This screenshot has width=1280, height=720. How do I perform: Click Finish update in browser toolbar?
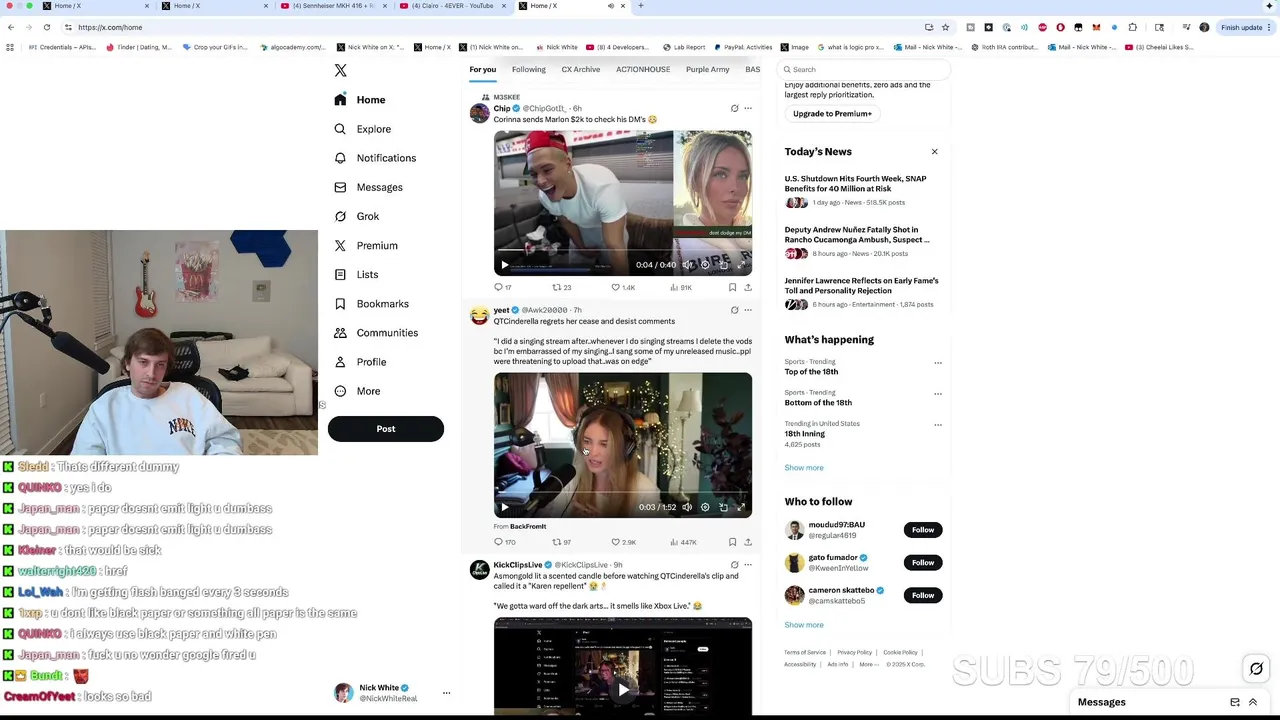1246,27
